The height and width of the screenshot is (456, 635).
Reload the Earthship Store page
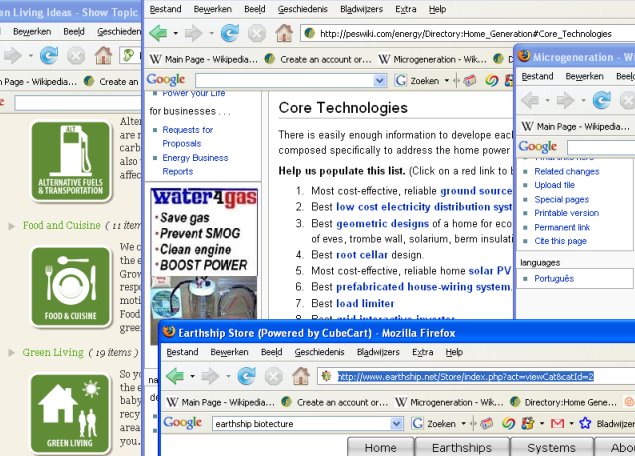pyautogui.click(x=246, y=376)
